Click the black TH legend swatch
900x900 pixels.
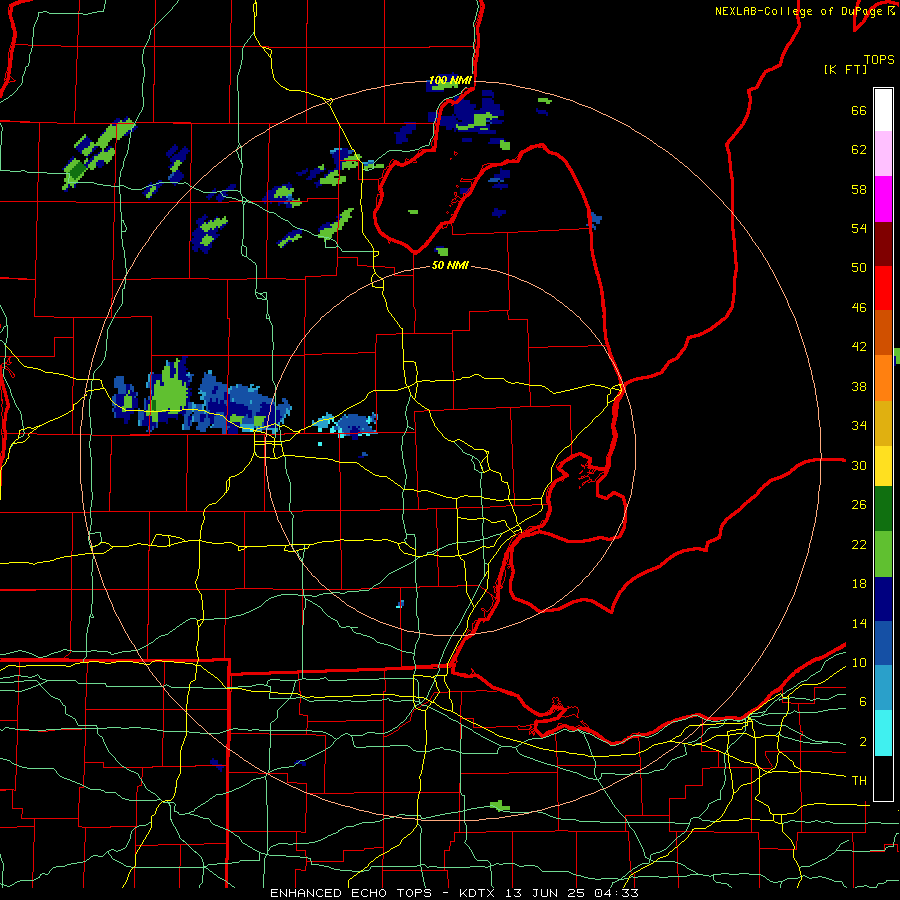[x=883, y=778]
